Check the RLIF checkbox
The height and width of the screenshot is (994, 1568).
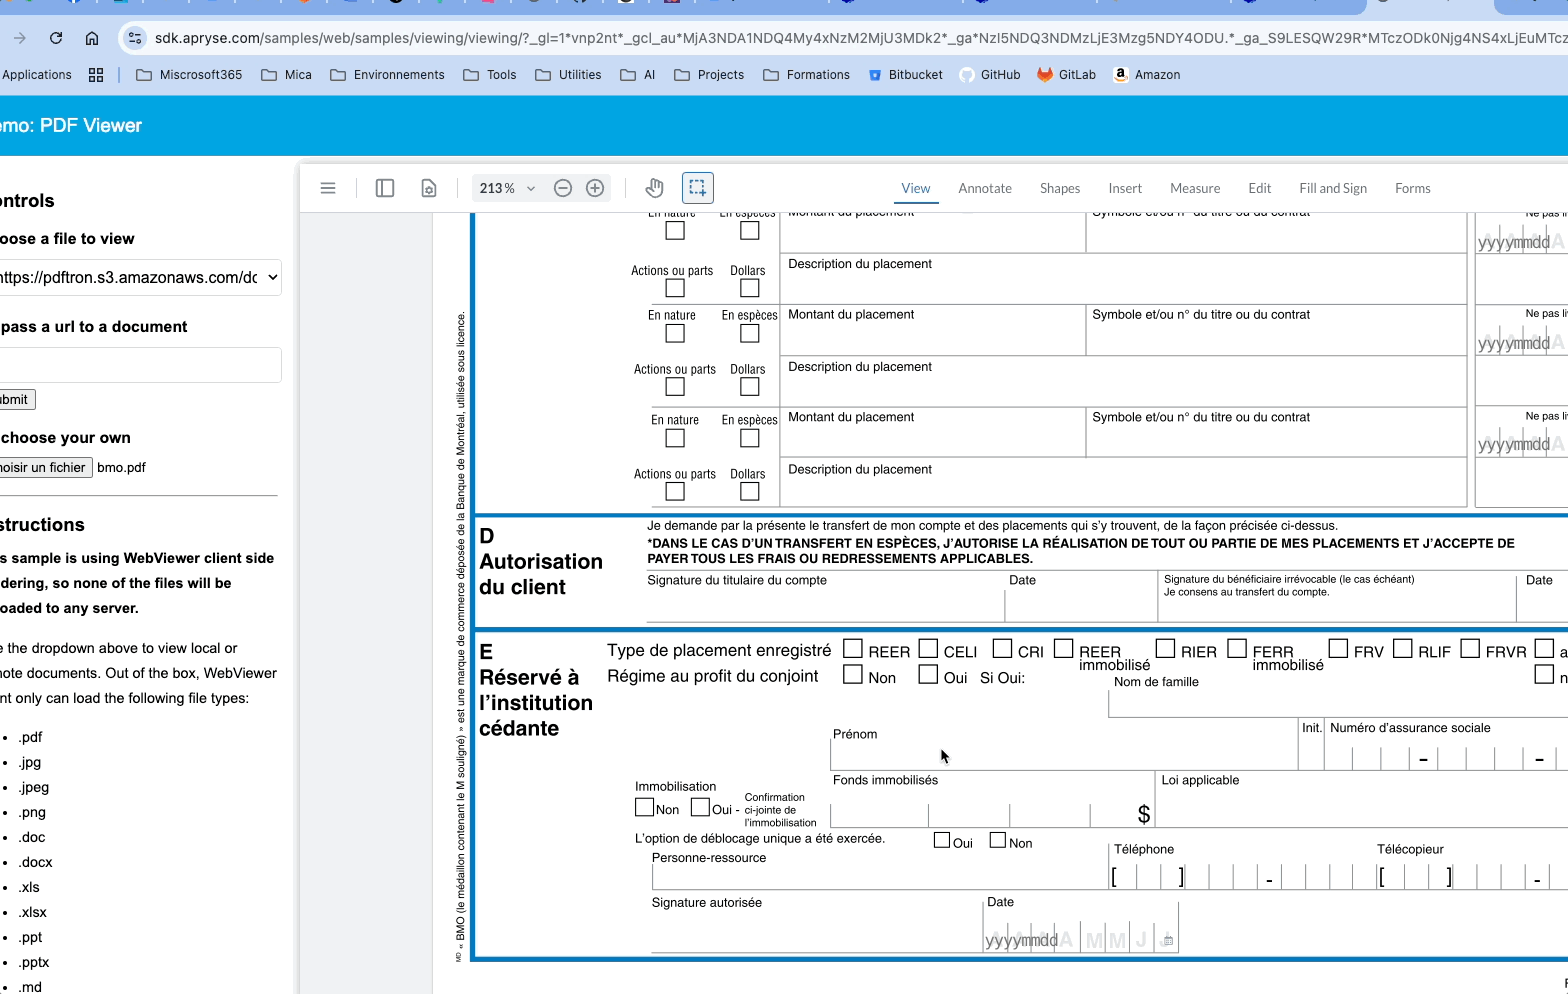[1402, 649]
